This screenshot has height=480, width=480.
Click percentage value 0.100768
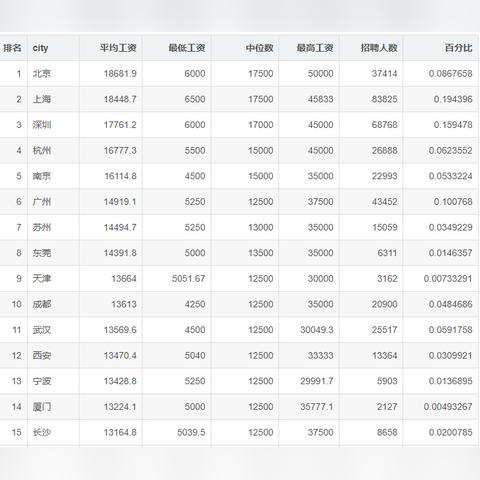[x=453, y=202]
